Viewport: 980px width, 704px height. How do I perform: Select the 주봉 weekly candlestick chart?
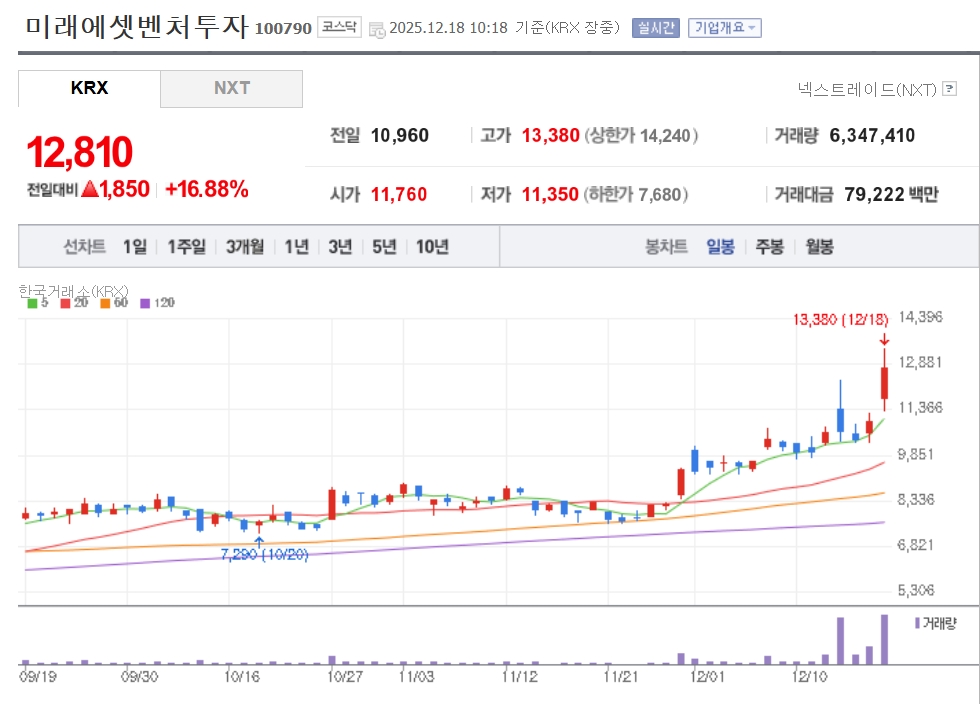pyautogui.click(x=769, y=247)
